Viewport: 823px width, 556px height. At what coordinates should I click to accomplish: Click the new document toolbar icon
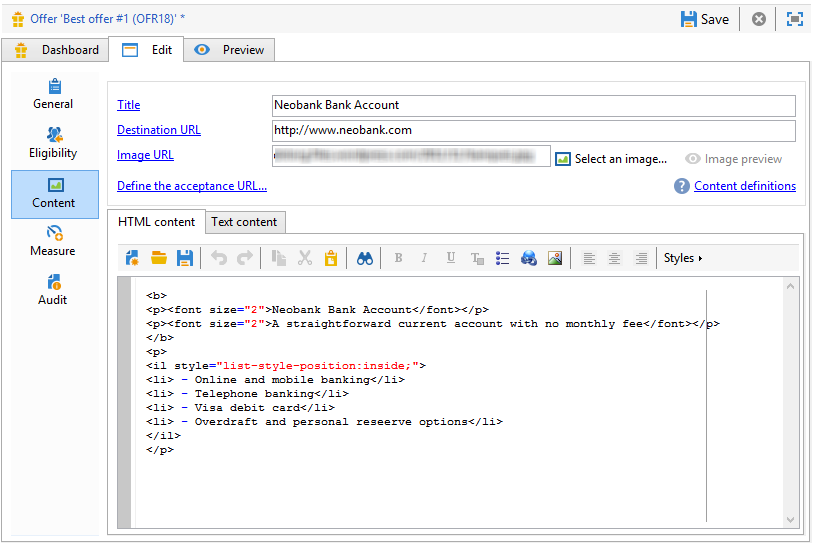tap(132, 258)
